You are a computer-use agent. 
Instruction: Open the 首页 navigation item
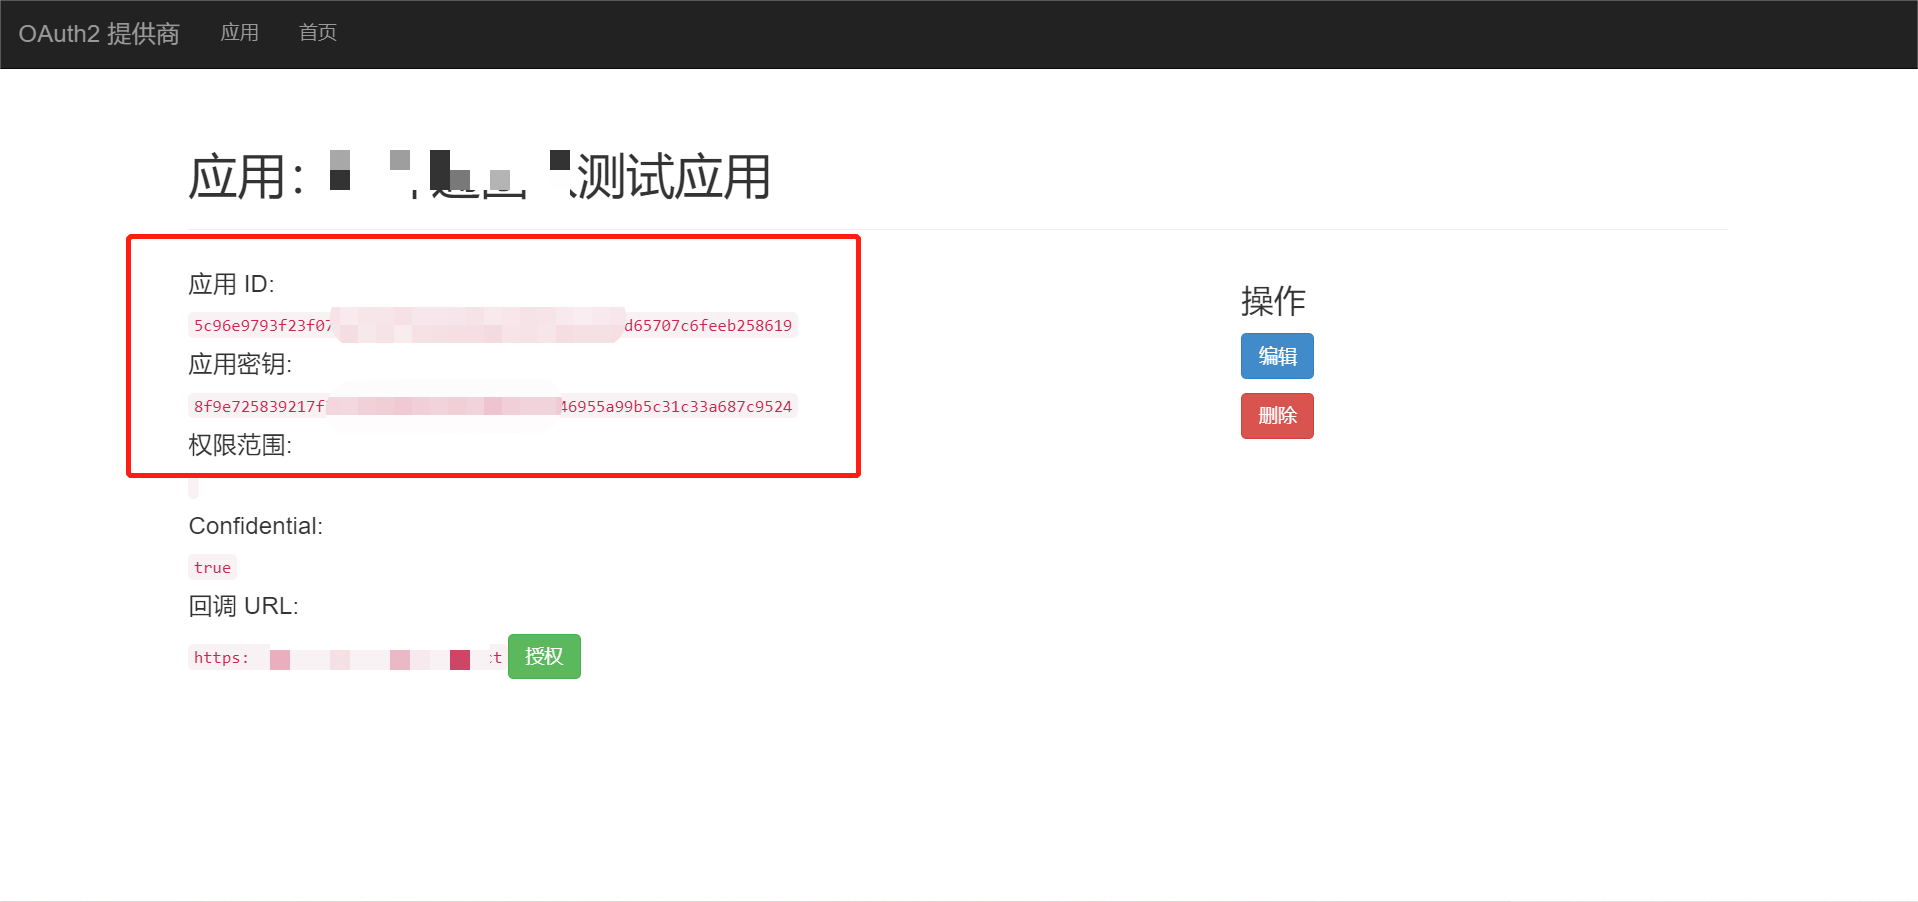point(318,33)
